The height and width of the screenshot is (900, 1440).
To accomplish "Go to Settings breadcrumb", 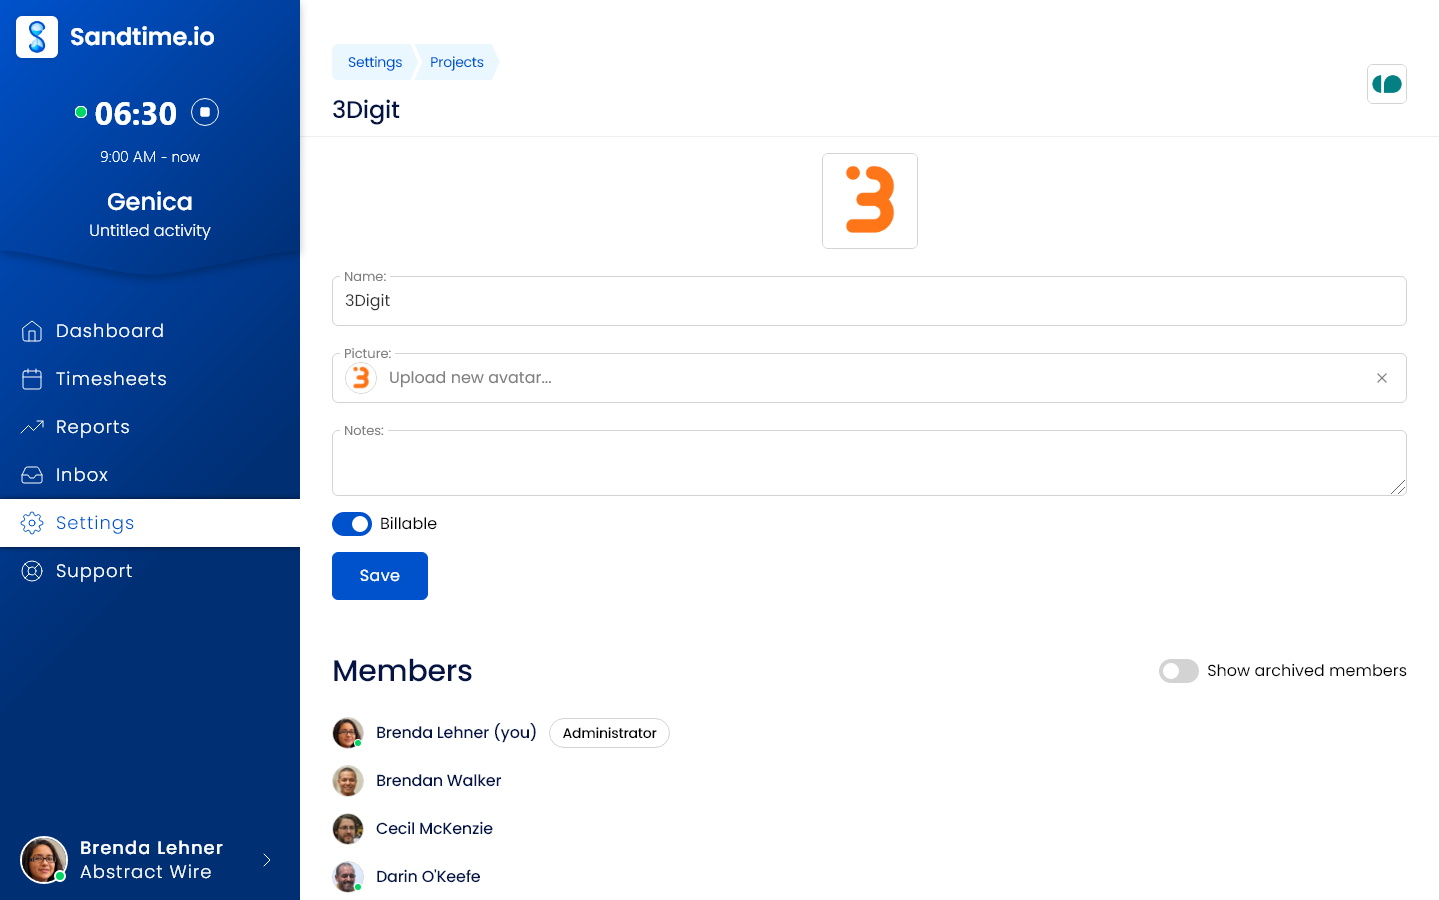I will coord(374,62).
